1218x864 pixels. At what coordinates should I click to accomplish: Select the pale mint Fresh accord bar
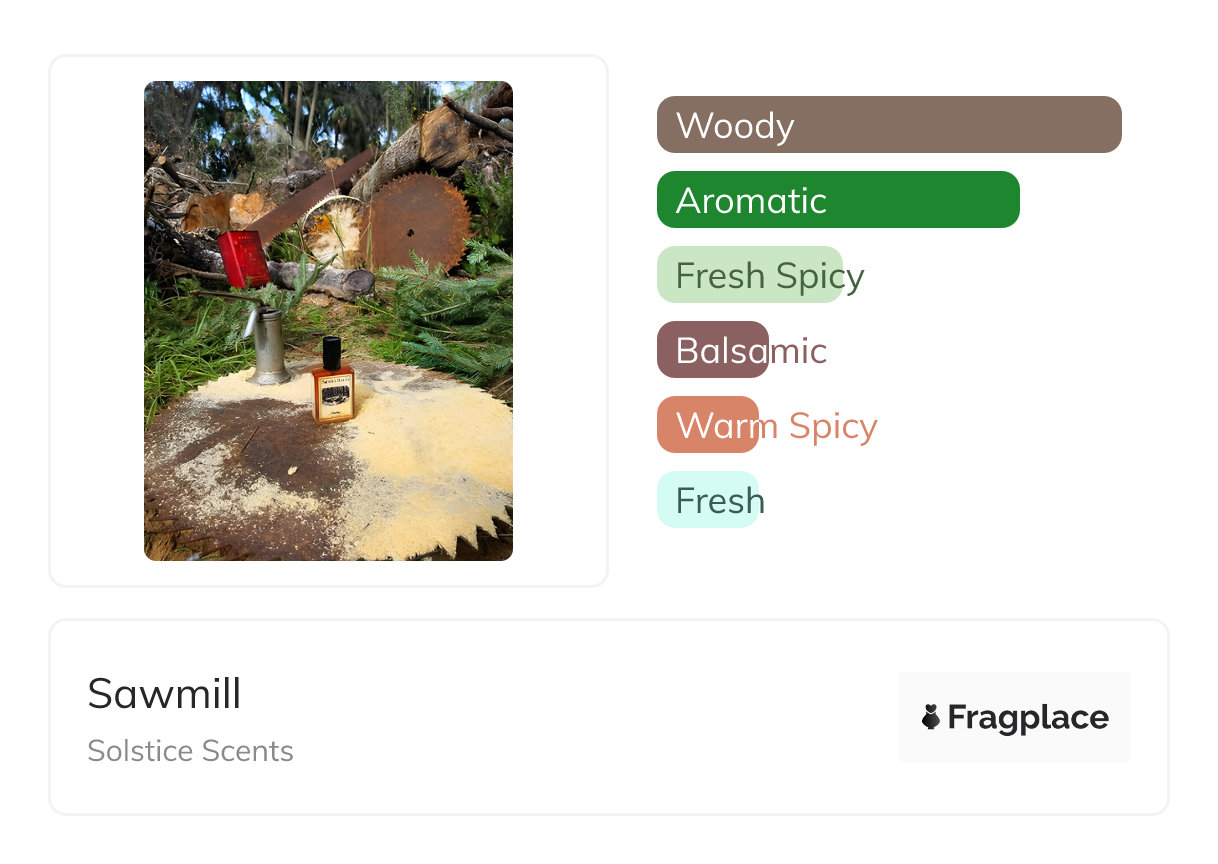707,500
